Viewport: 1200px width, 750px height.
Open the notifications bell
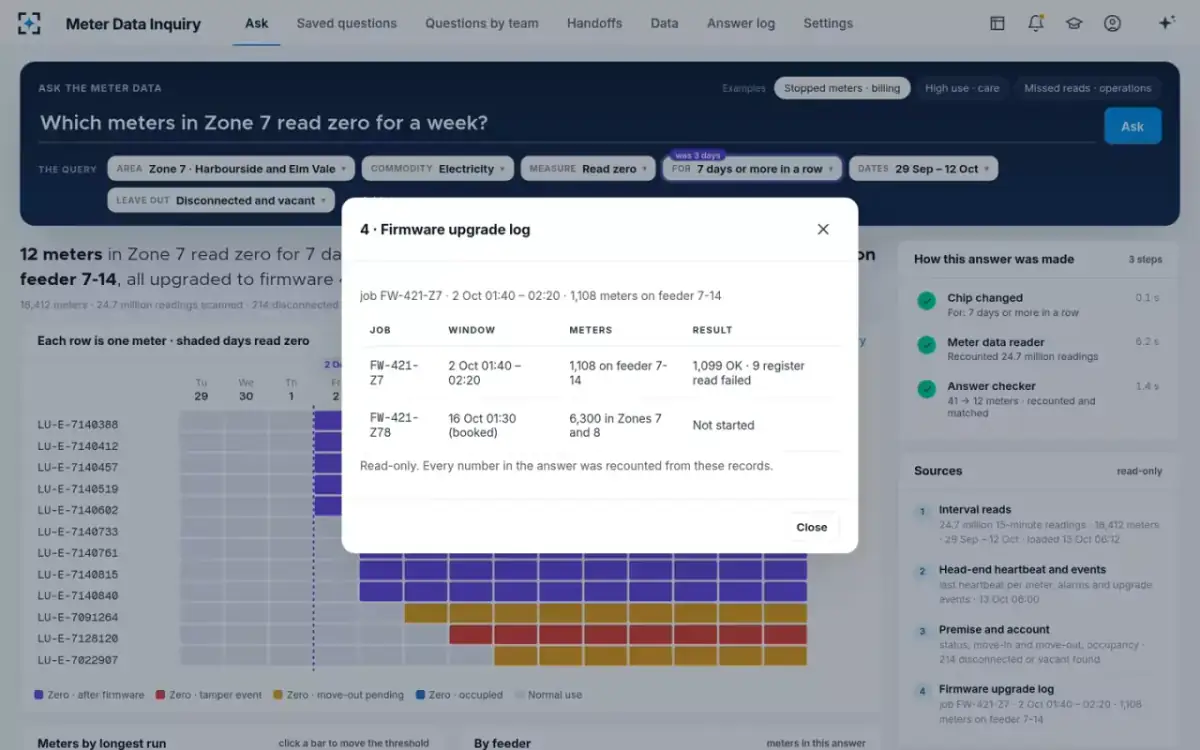[1036, 24]
